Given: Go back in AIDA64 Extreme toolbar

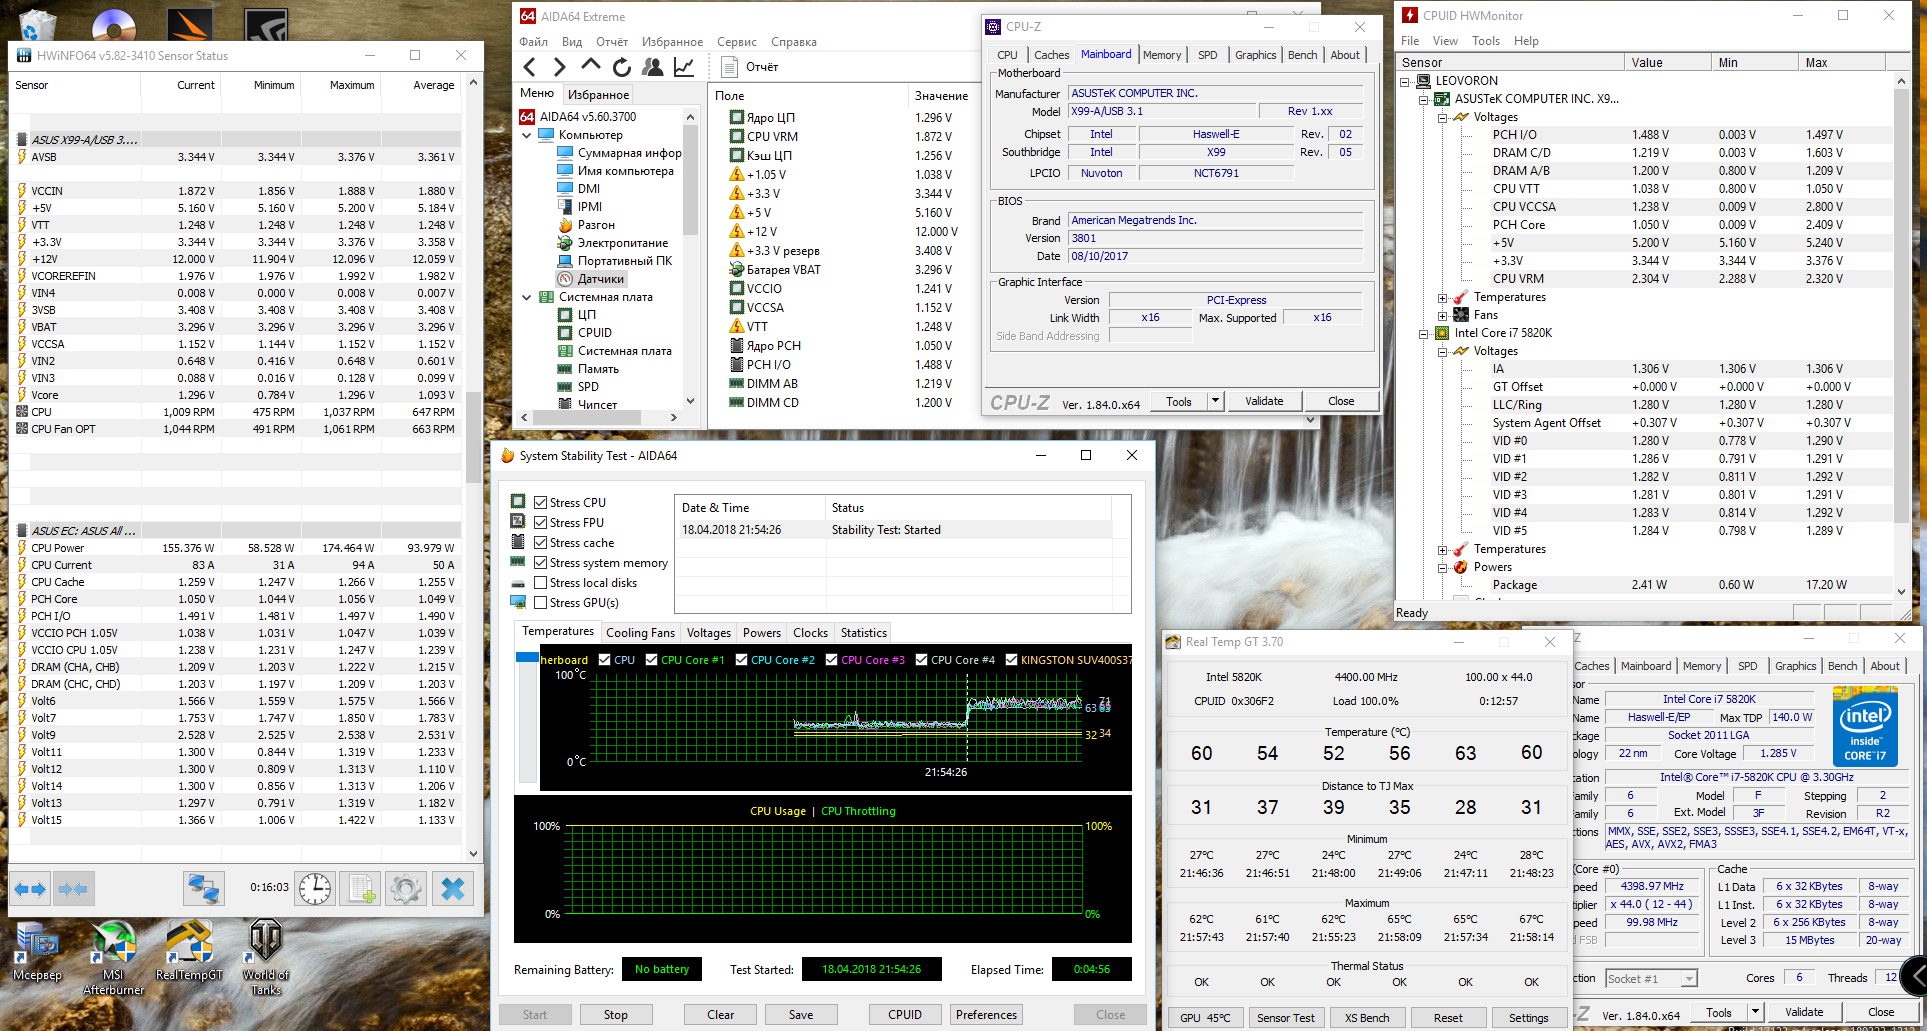Looking at the screenshot, I should [x=530, y=67].
